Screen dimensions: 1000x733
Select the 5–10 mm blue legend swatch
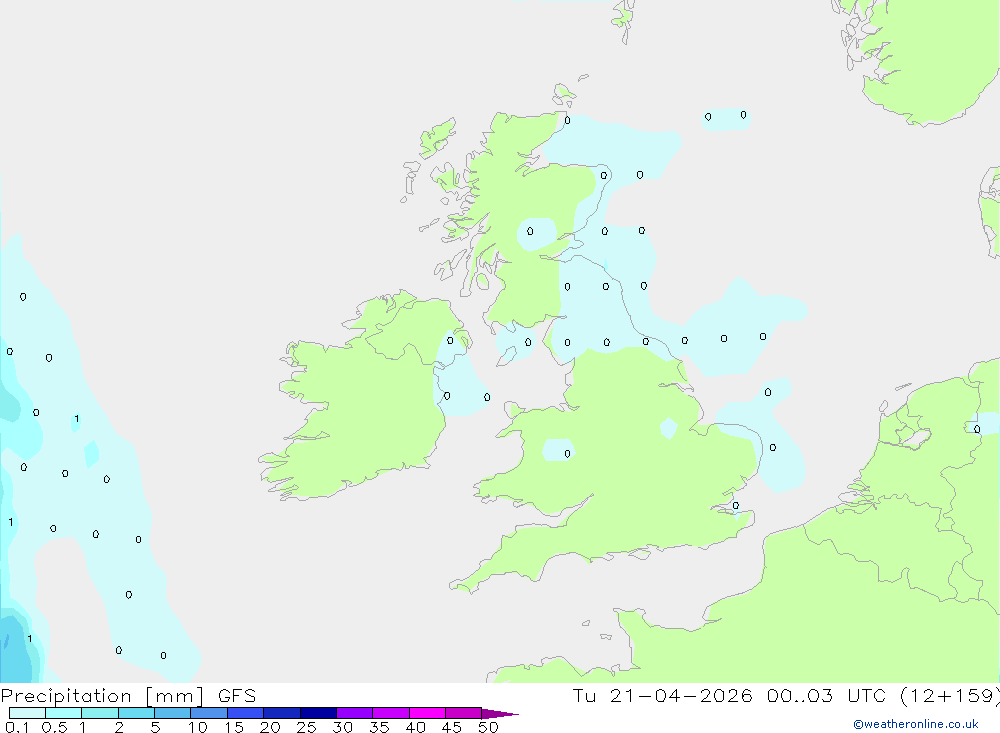[172, 713]
